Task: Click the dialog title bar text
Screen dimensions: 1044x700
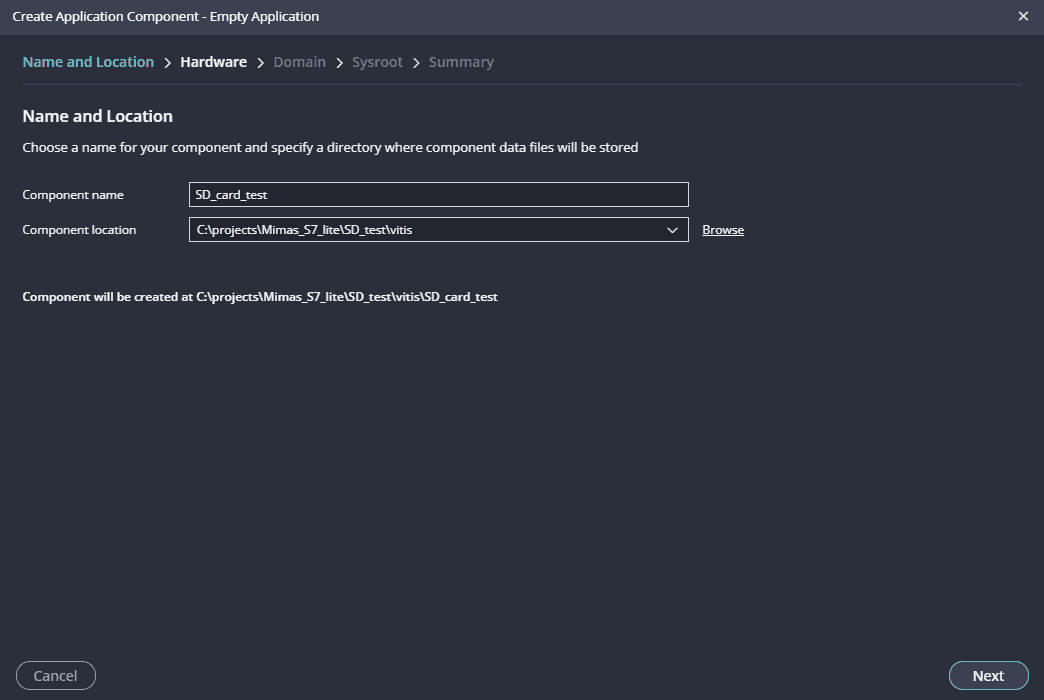Action: [165, 16]
